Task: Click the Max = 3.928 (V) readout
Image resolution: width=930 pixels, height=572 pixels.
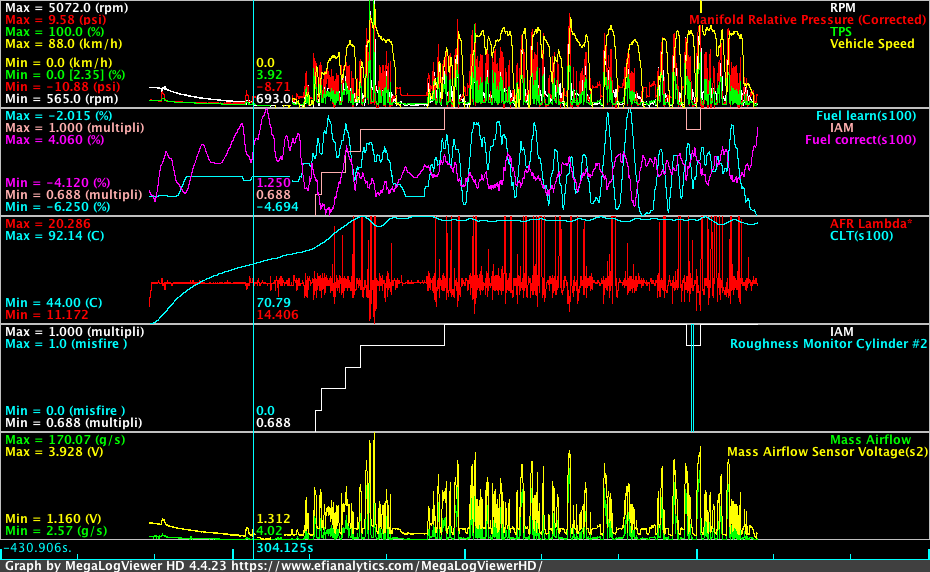Action: pyautogui.click(x=55, y=452)
